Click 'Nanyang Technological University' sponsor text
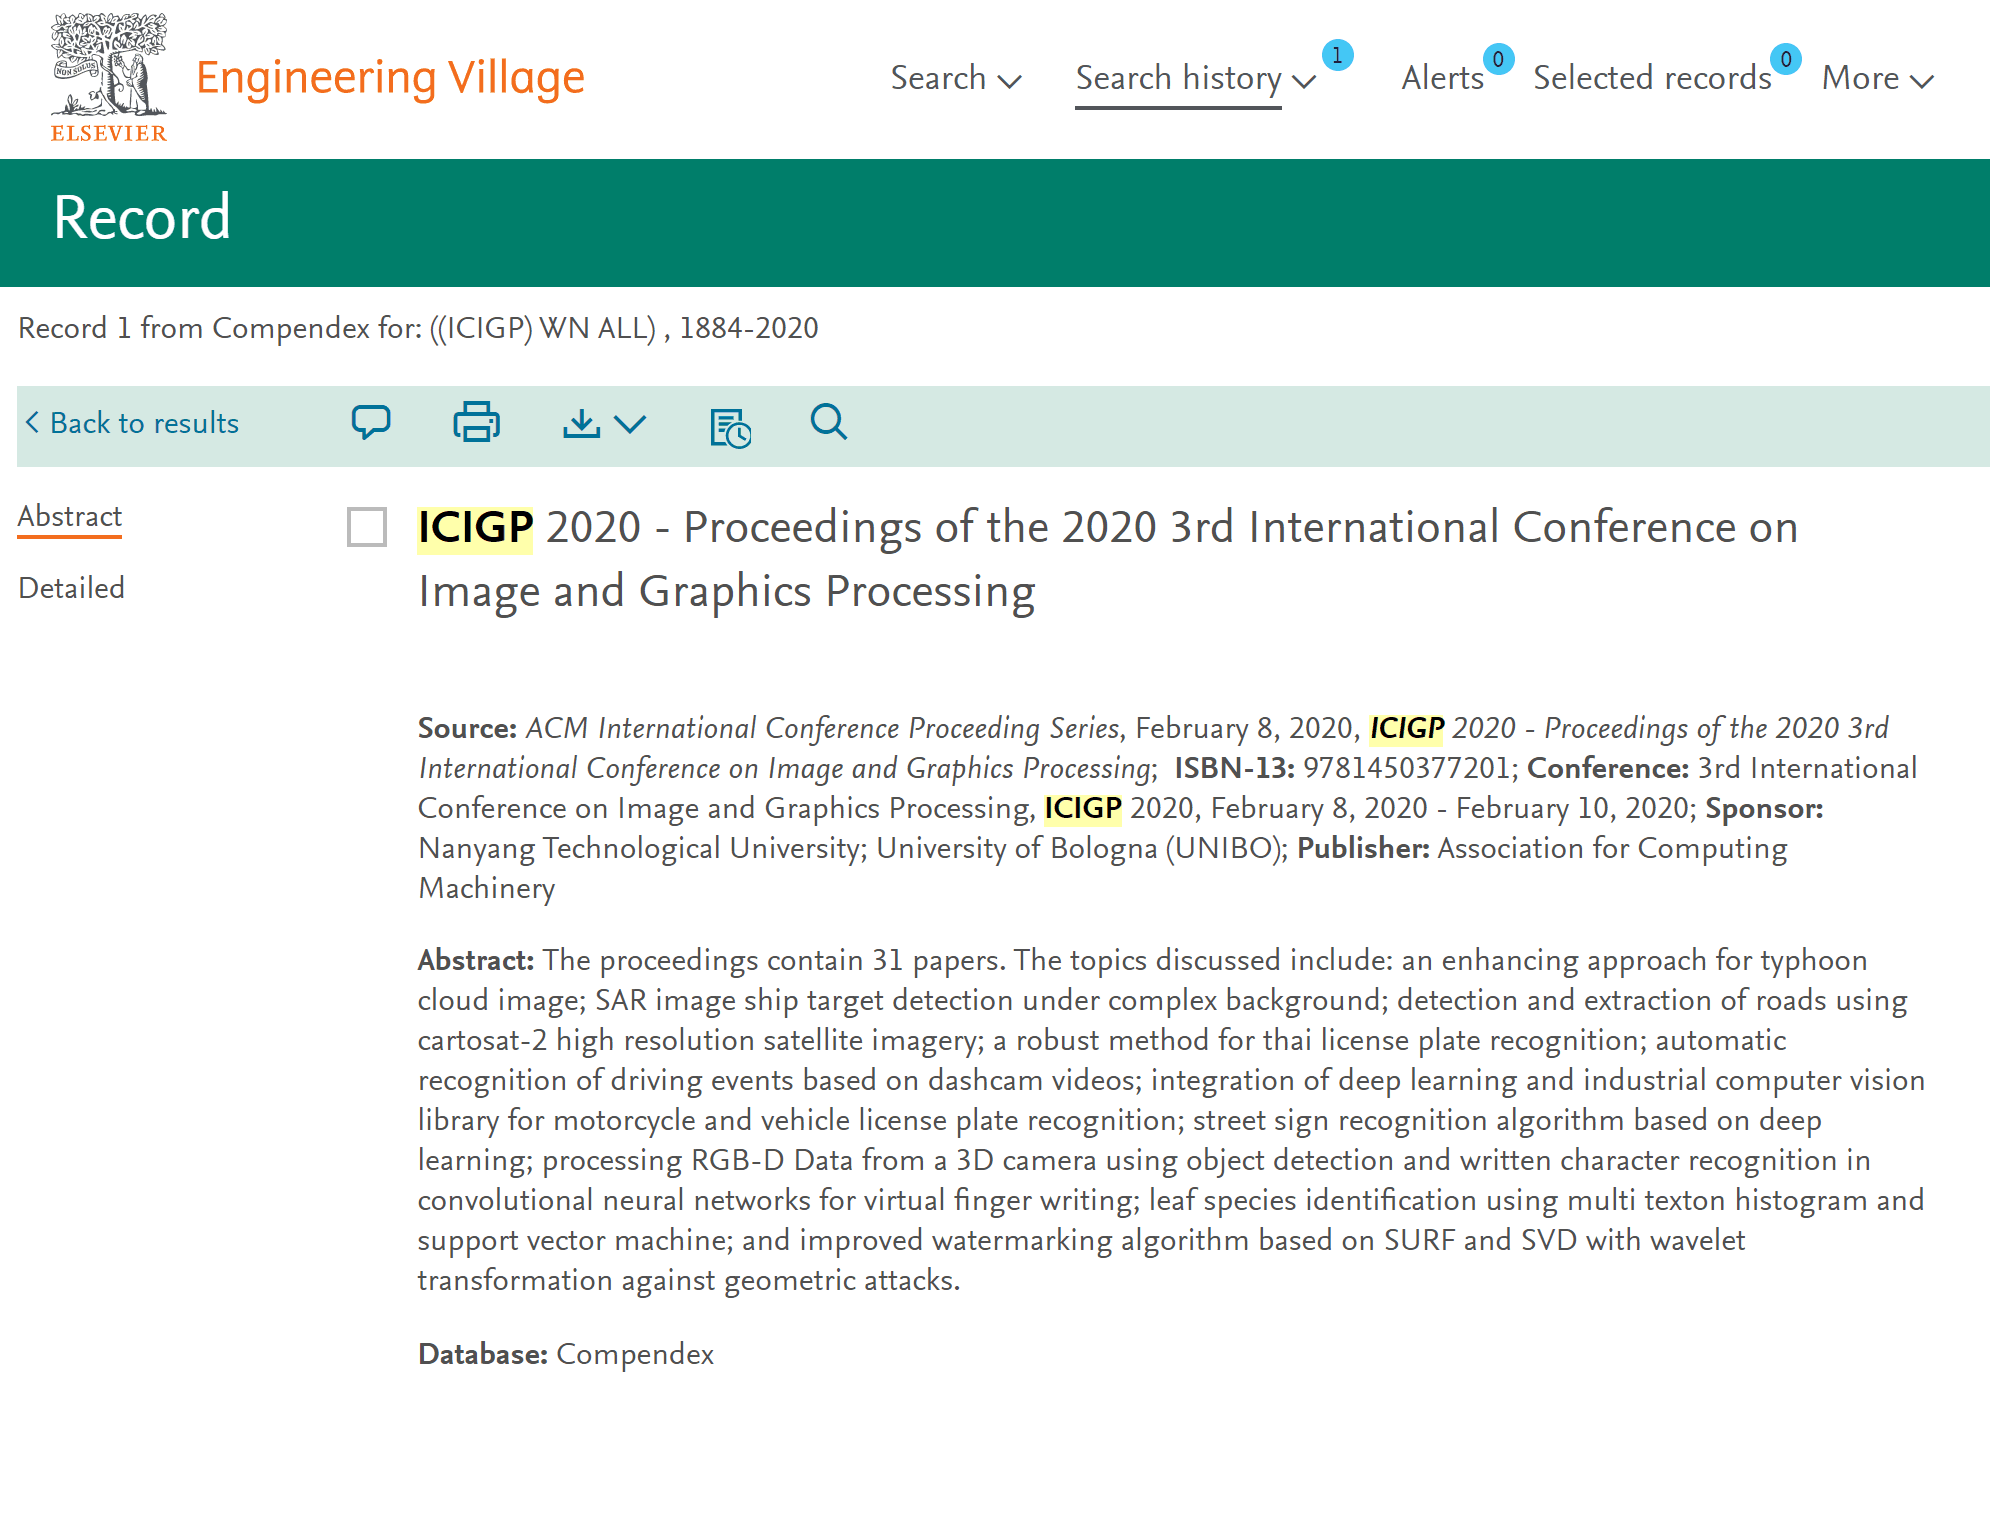1990x1527 pixels. click(639, 848)
